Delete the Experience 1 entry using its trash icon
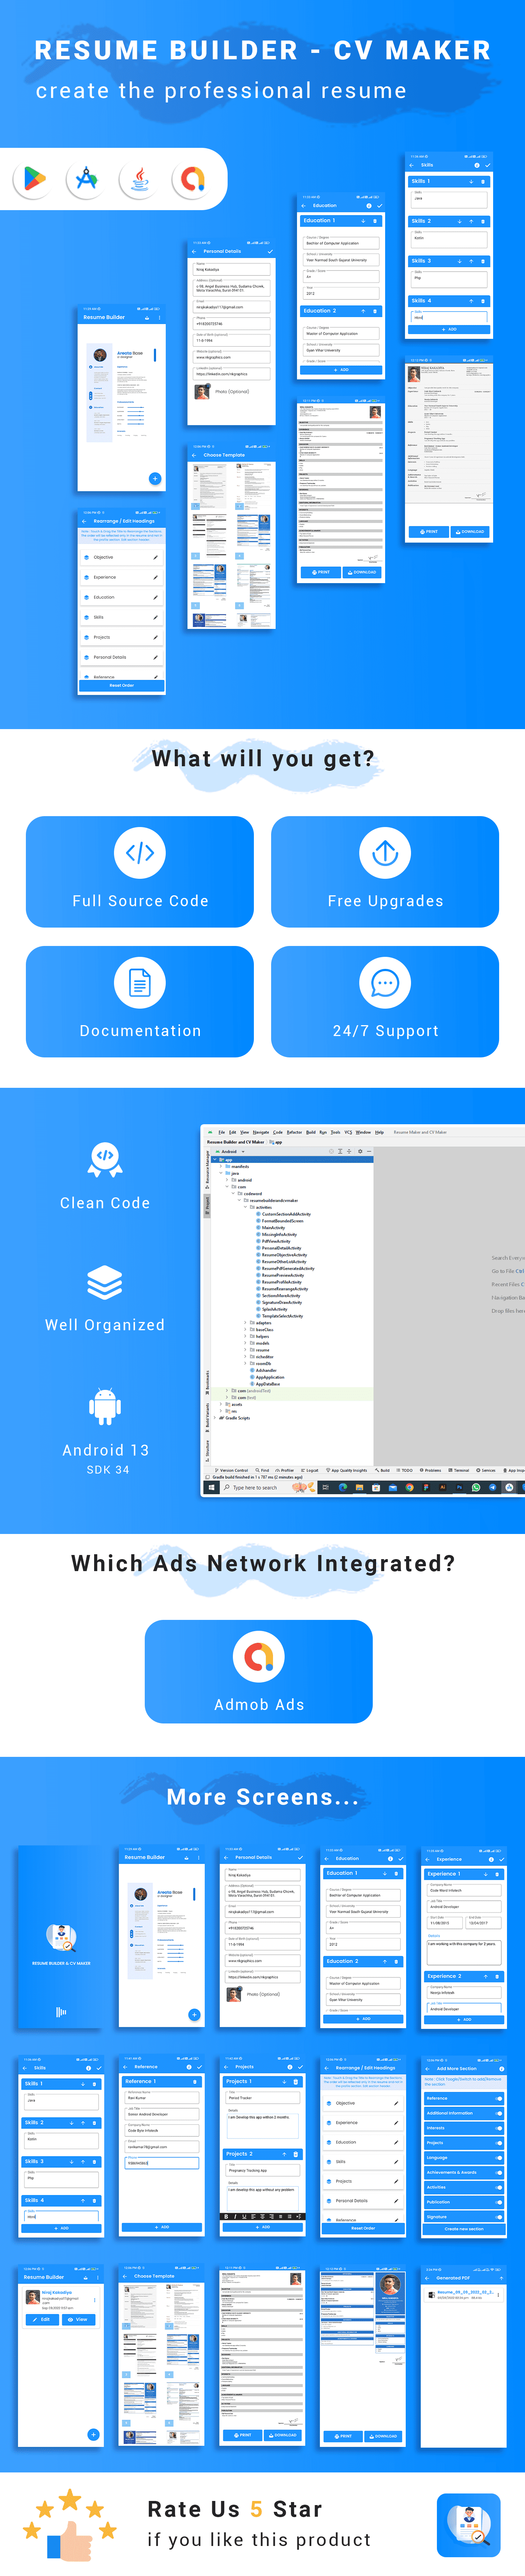This screenshot has width=525, height=2576. [497, 1873]
